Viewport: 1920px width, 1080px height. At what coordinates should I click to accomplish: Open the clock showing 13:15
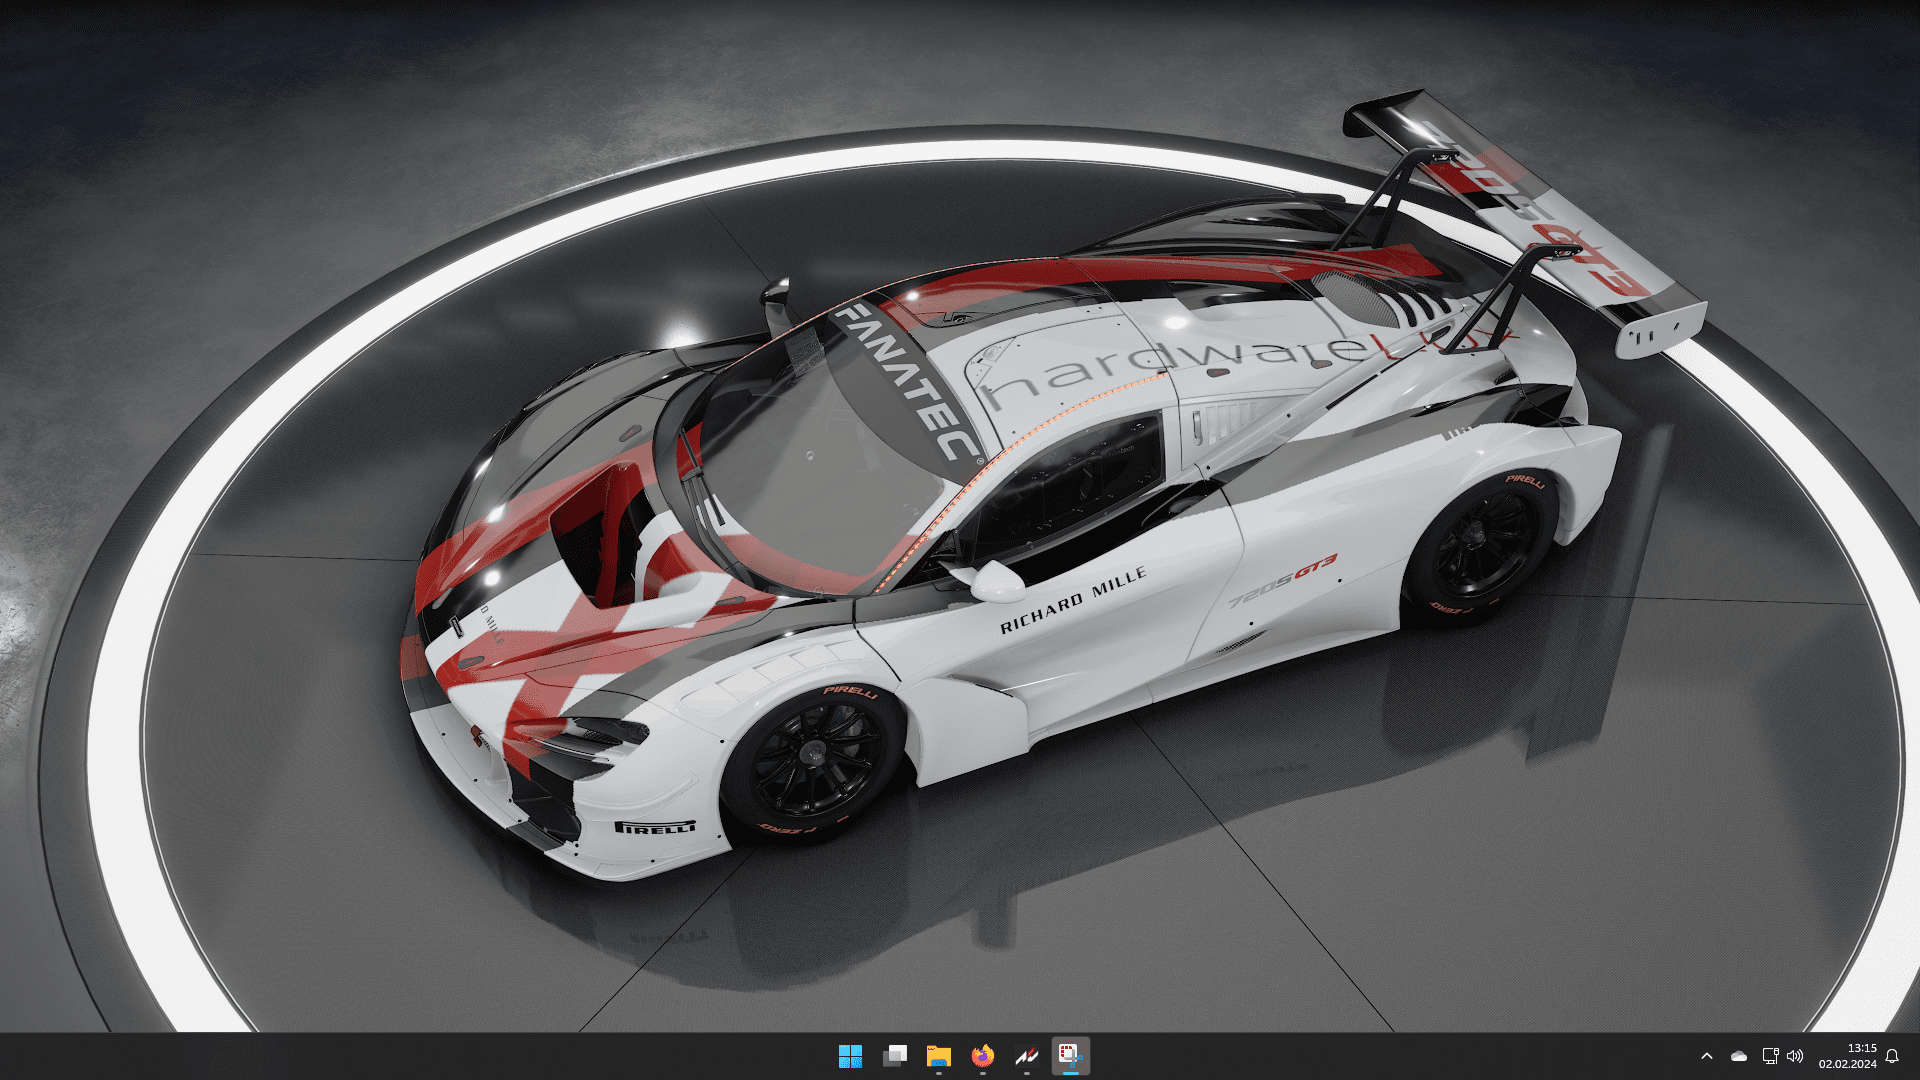[x=1848, y=1056]
